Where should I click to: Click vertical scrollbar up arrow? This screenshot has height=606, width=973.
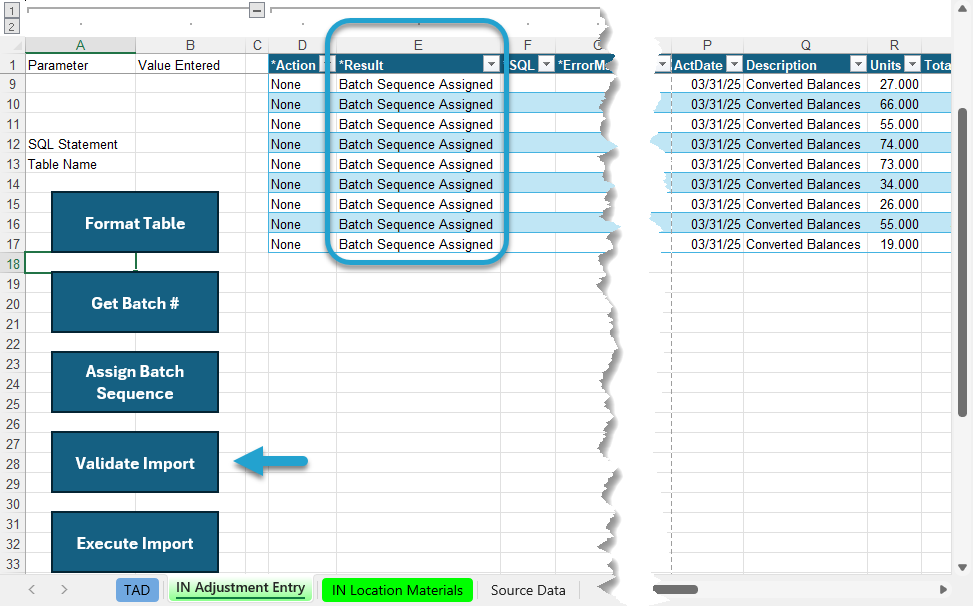962,9
